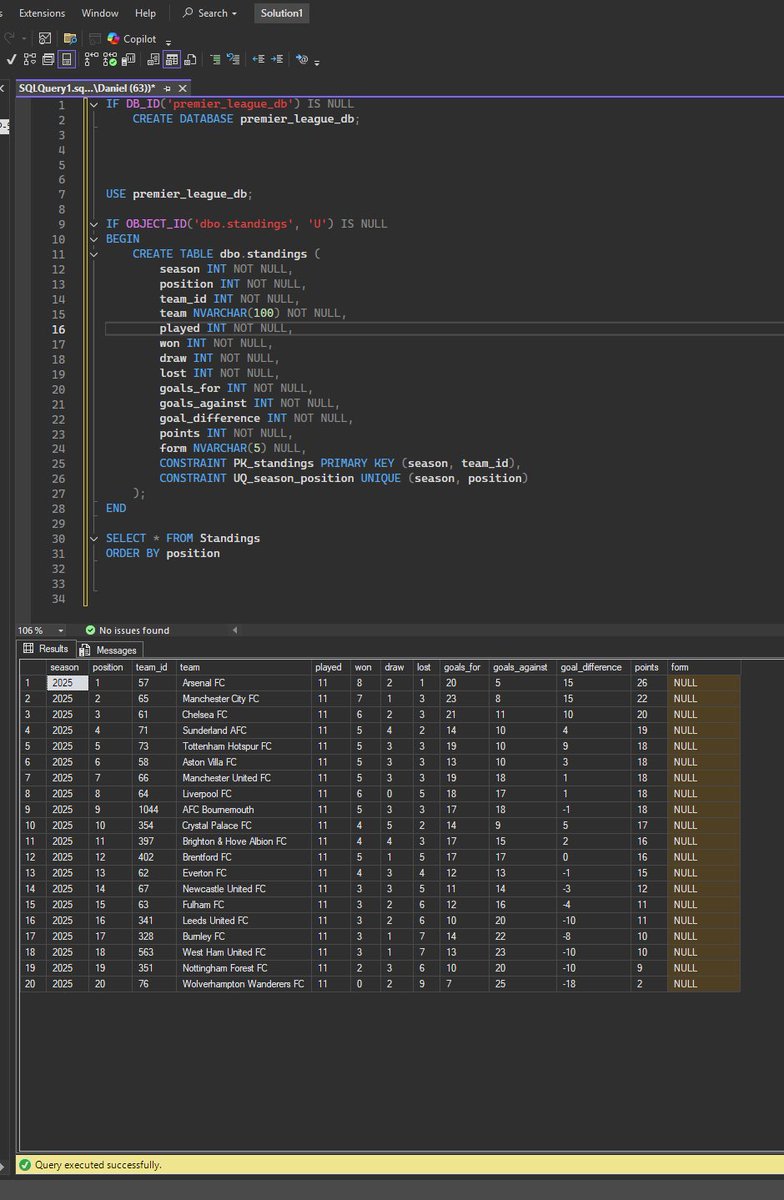Select the Nottingham Forest FC cell
The width and height of the screenshot is (784, 1200).
pyautogui.click(x=244, y=968)
